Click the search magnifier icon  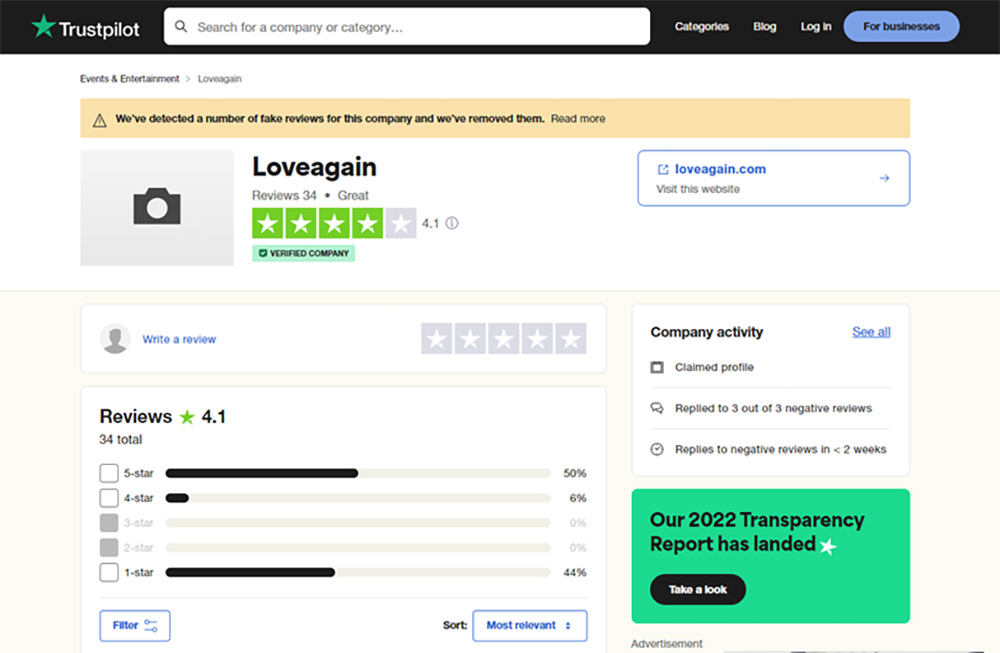181,27
